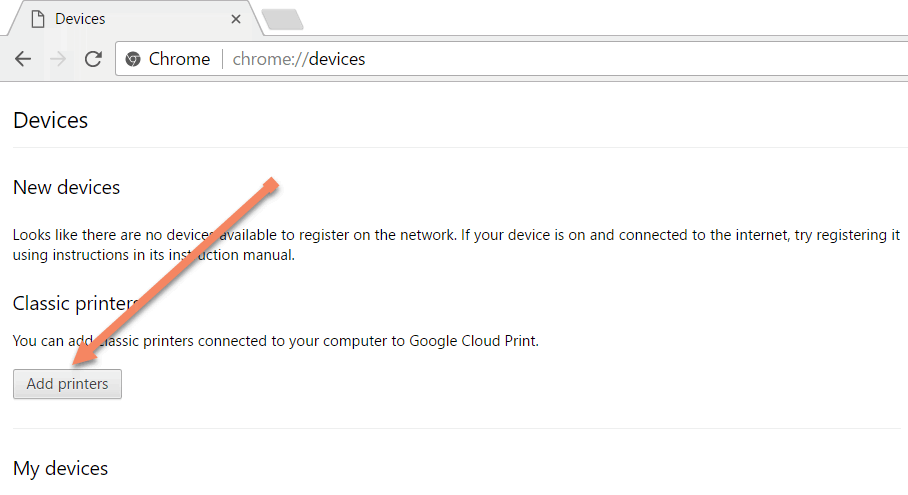Reload the chrome://devices page
This screenshot has height=495, width=908.
93,59
